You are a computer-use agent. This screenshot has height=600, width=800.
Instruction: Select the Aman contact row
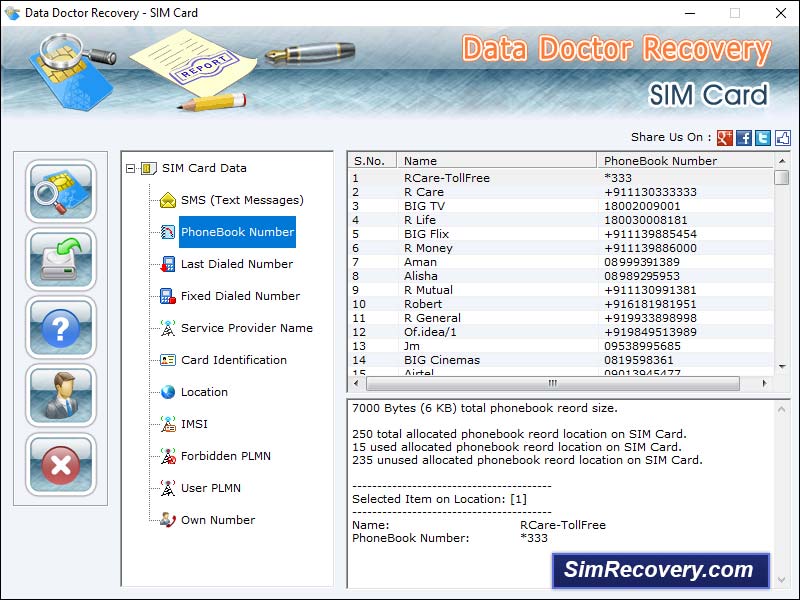(x=561, y=262)
